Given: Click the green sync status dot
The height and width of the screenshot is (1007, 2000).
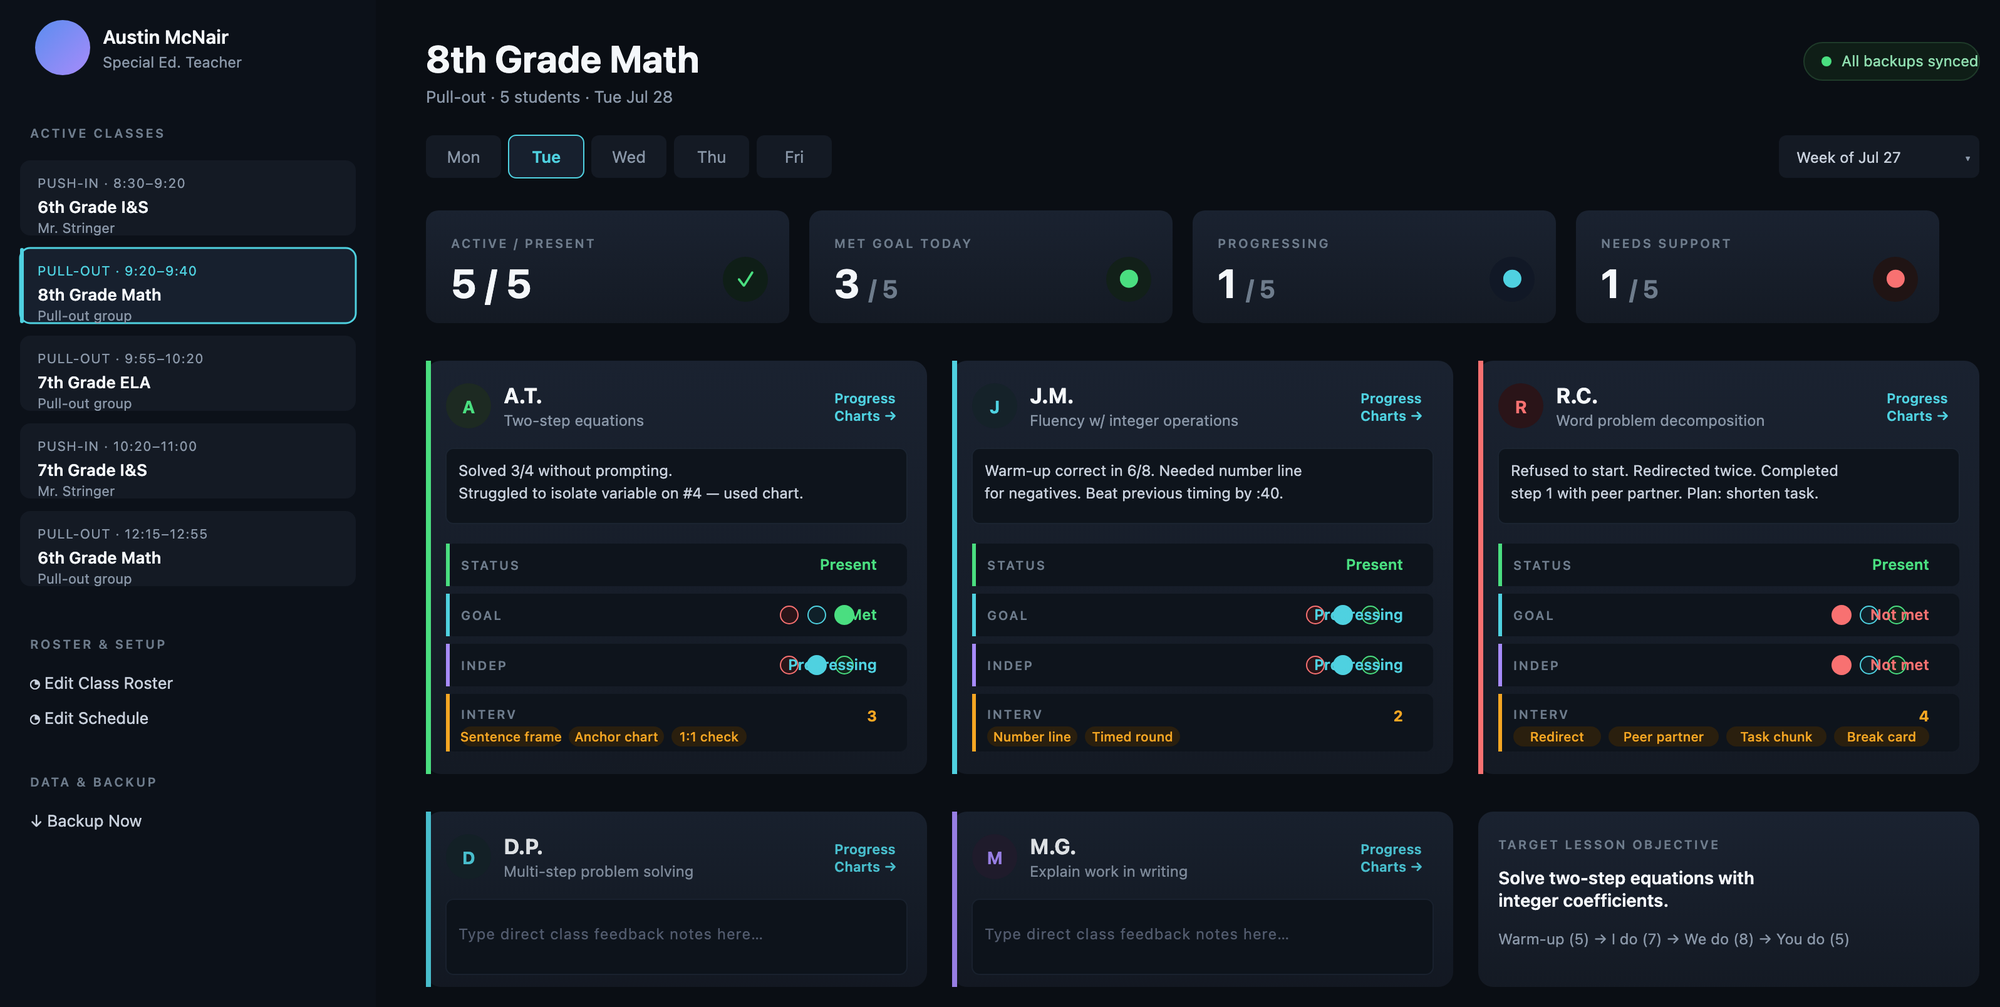Looking at the screenshot, I should click(1826, 61).
